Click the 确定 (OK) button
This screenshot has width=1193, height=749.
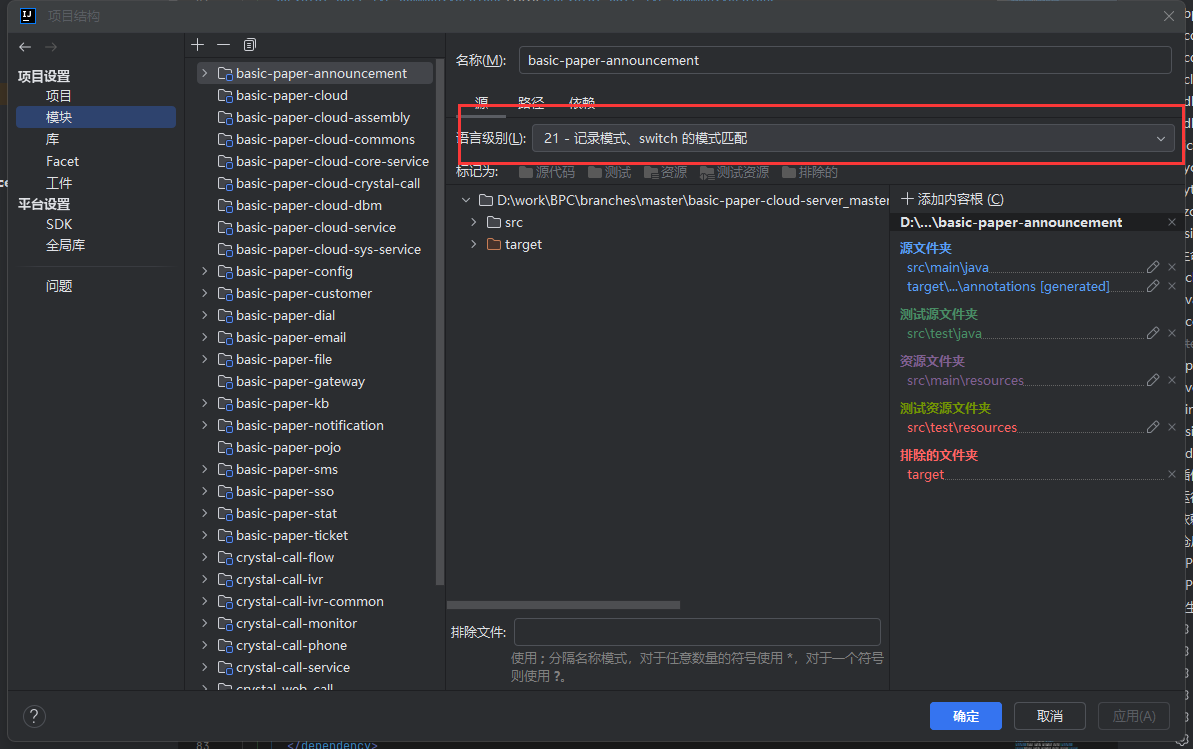(x=965, y=716)
